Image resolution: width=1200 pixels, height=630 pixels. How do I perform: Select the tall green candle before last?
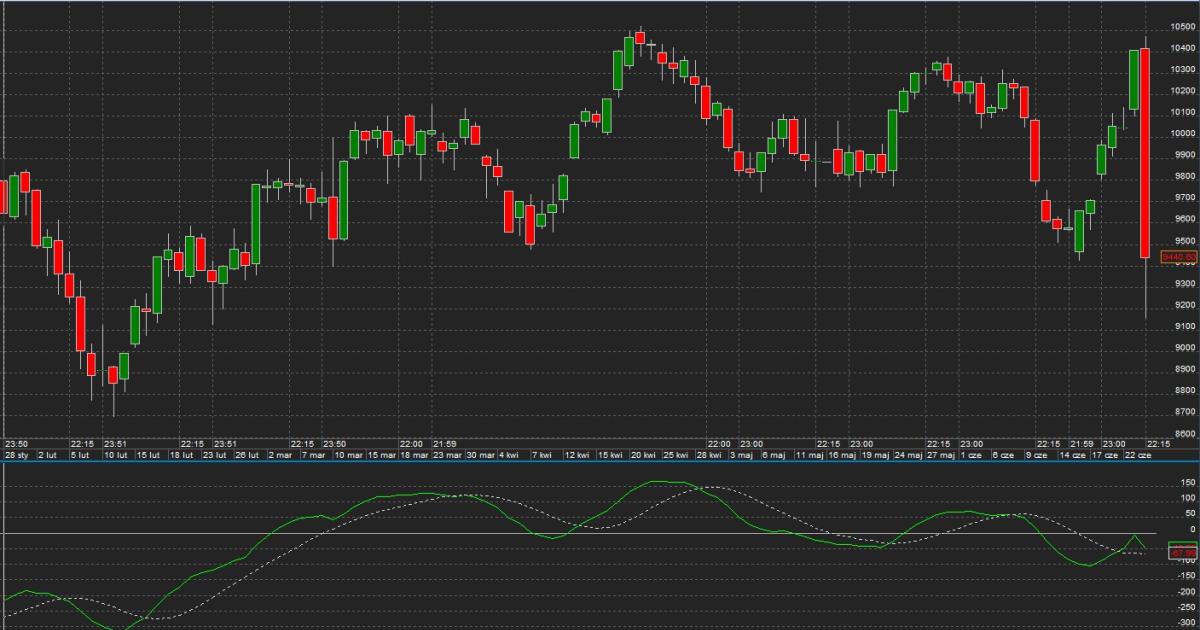coord(1134,80)
